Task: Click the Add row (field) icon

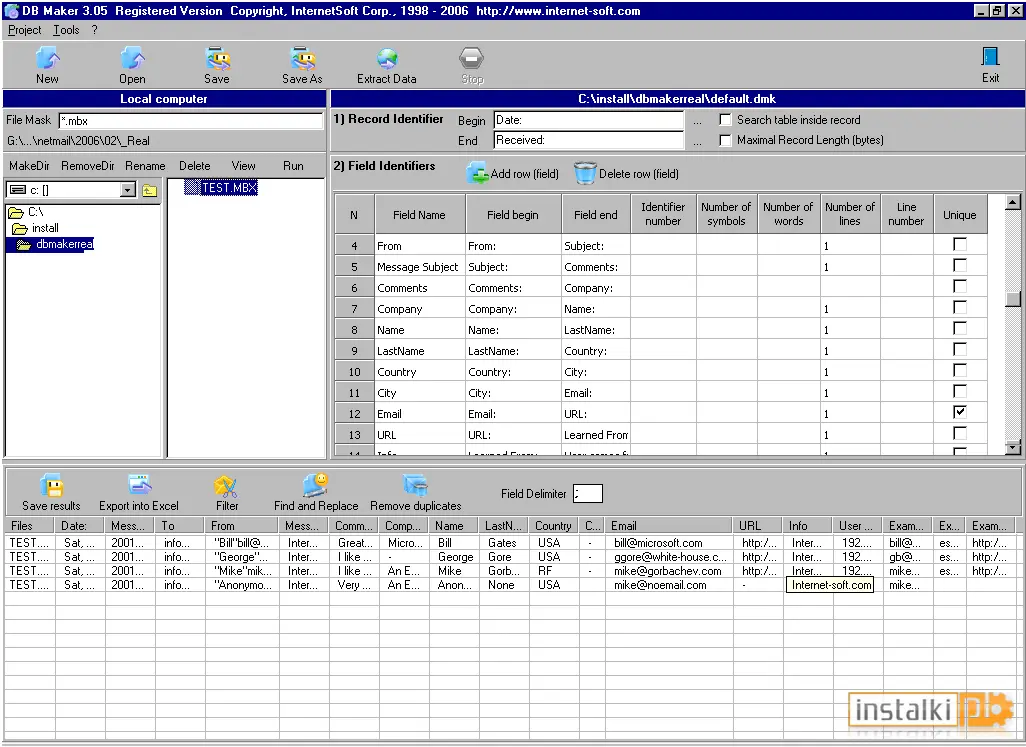Action: coord(477,173)
